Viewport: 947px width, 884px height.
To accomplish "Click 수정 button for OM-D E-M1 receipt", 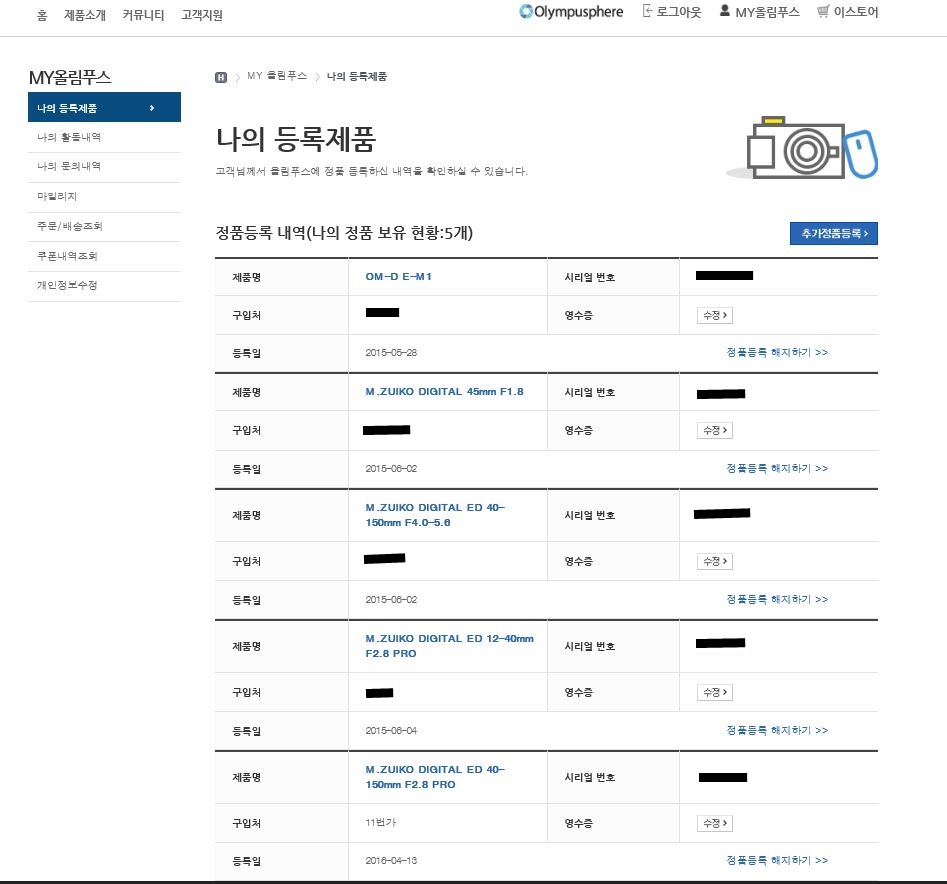I will pos(714,315).
